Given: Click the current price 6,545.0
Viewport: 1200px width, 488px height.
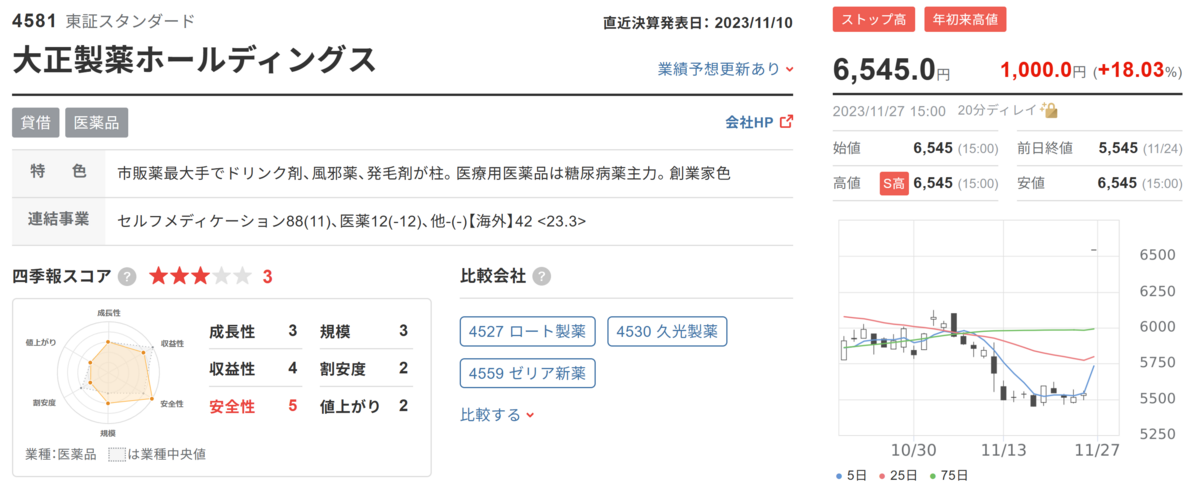Looking at the screenshot, I should (884, 70).
